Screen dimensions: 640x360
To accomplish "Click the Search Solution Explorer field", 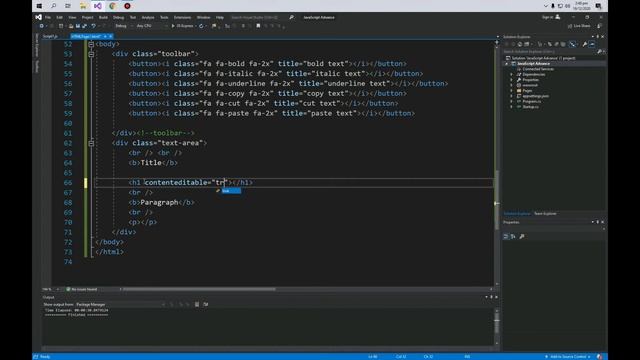I will [549, 52].
